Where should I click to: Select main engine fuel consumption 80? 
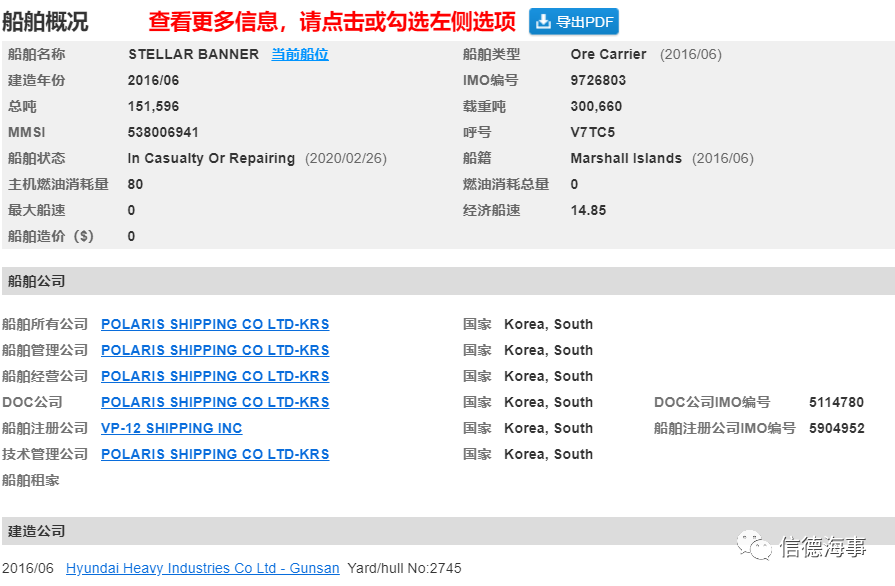coord(135,184)
